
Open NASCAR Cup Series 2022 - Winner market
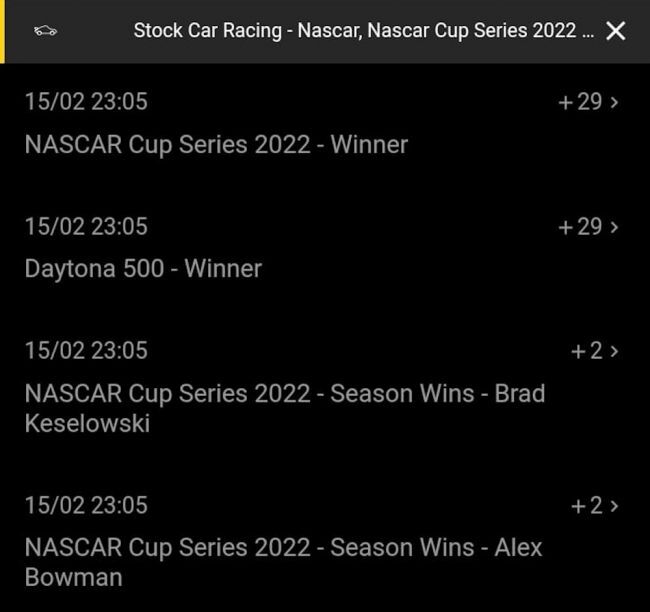(216, 145)
